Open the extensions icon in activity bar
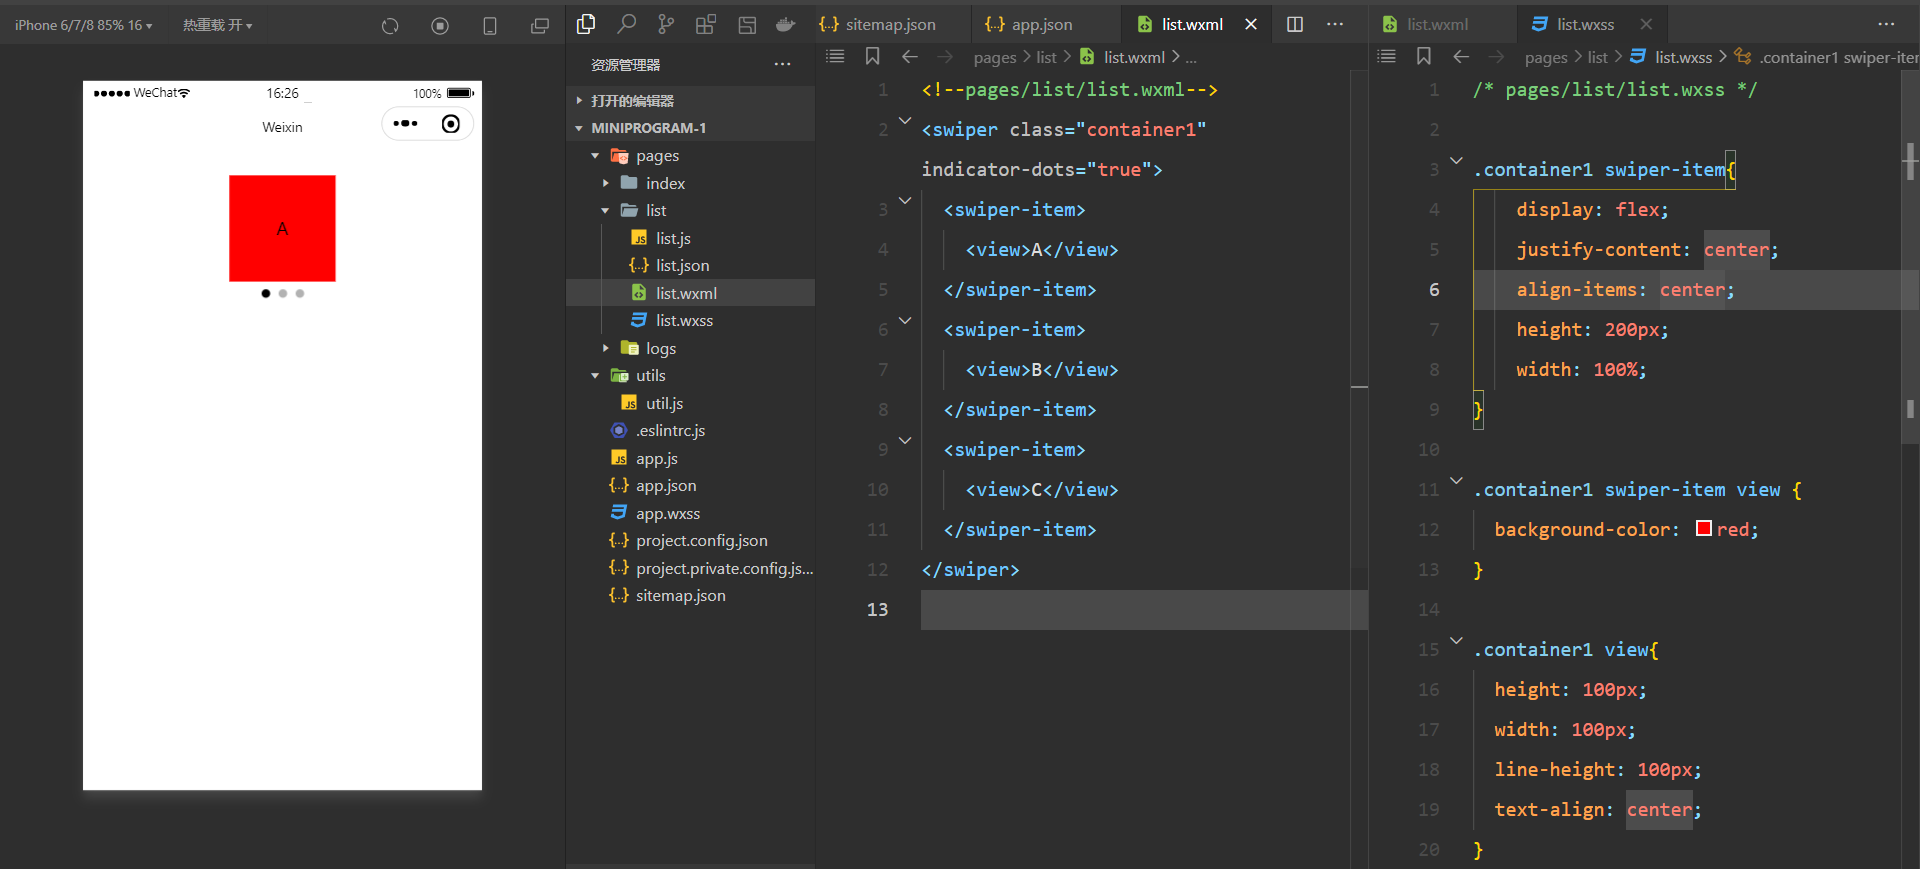Screen dimensions: 1920x869 click(x=706, y=24)
